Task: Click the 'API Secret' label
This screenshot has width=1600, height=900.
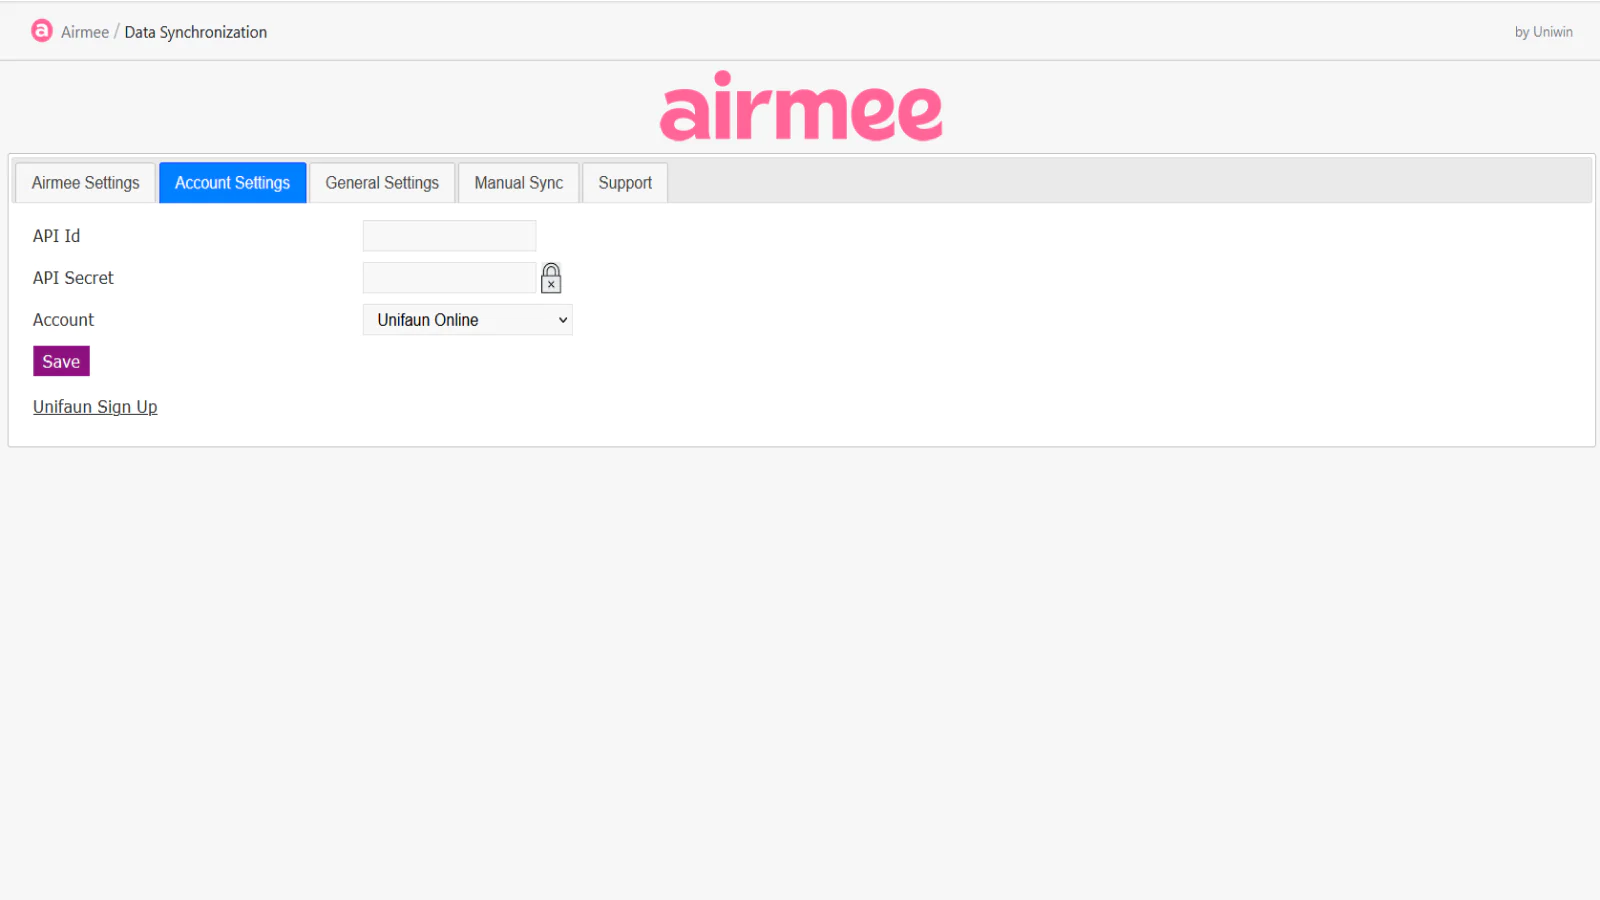Action: (73, 278)
